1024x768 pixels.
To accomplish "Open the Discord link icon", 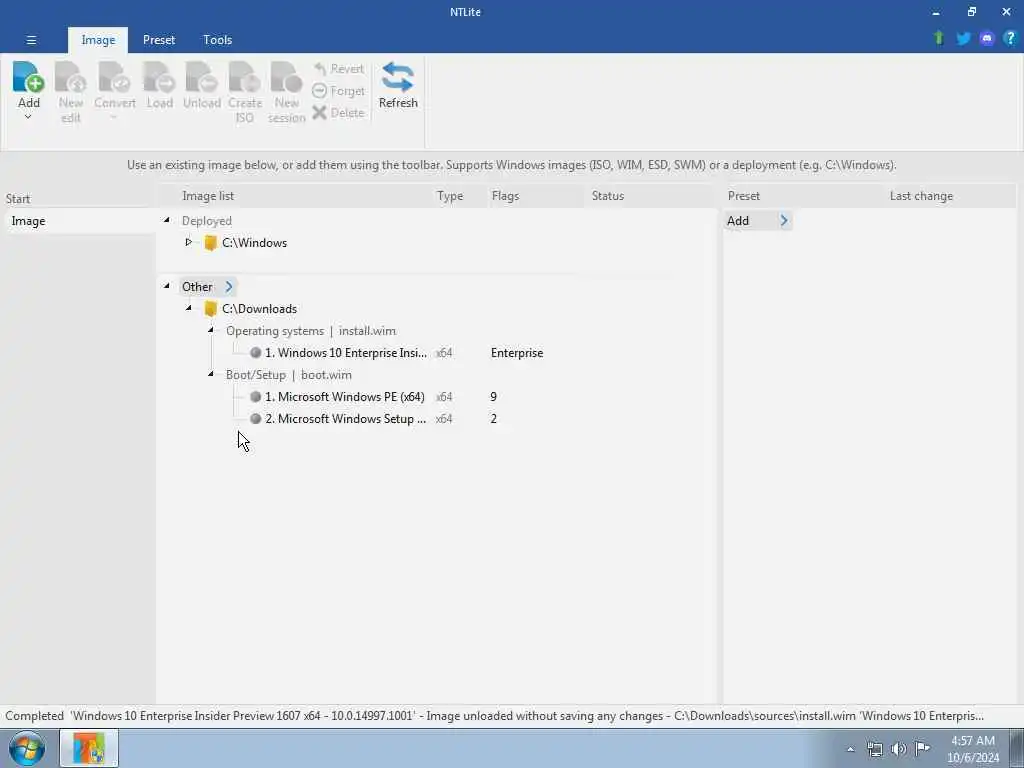I will pyautogui.click(x=987, y=39).
